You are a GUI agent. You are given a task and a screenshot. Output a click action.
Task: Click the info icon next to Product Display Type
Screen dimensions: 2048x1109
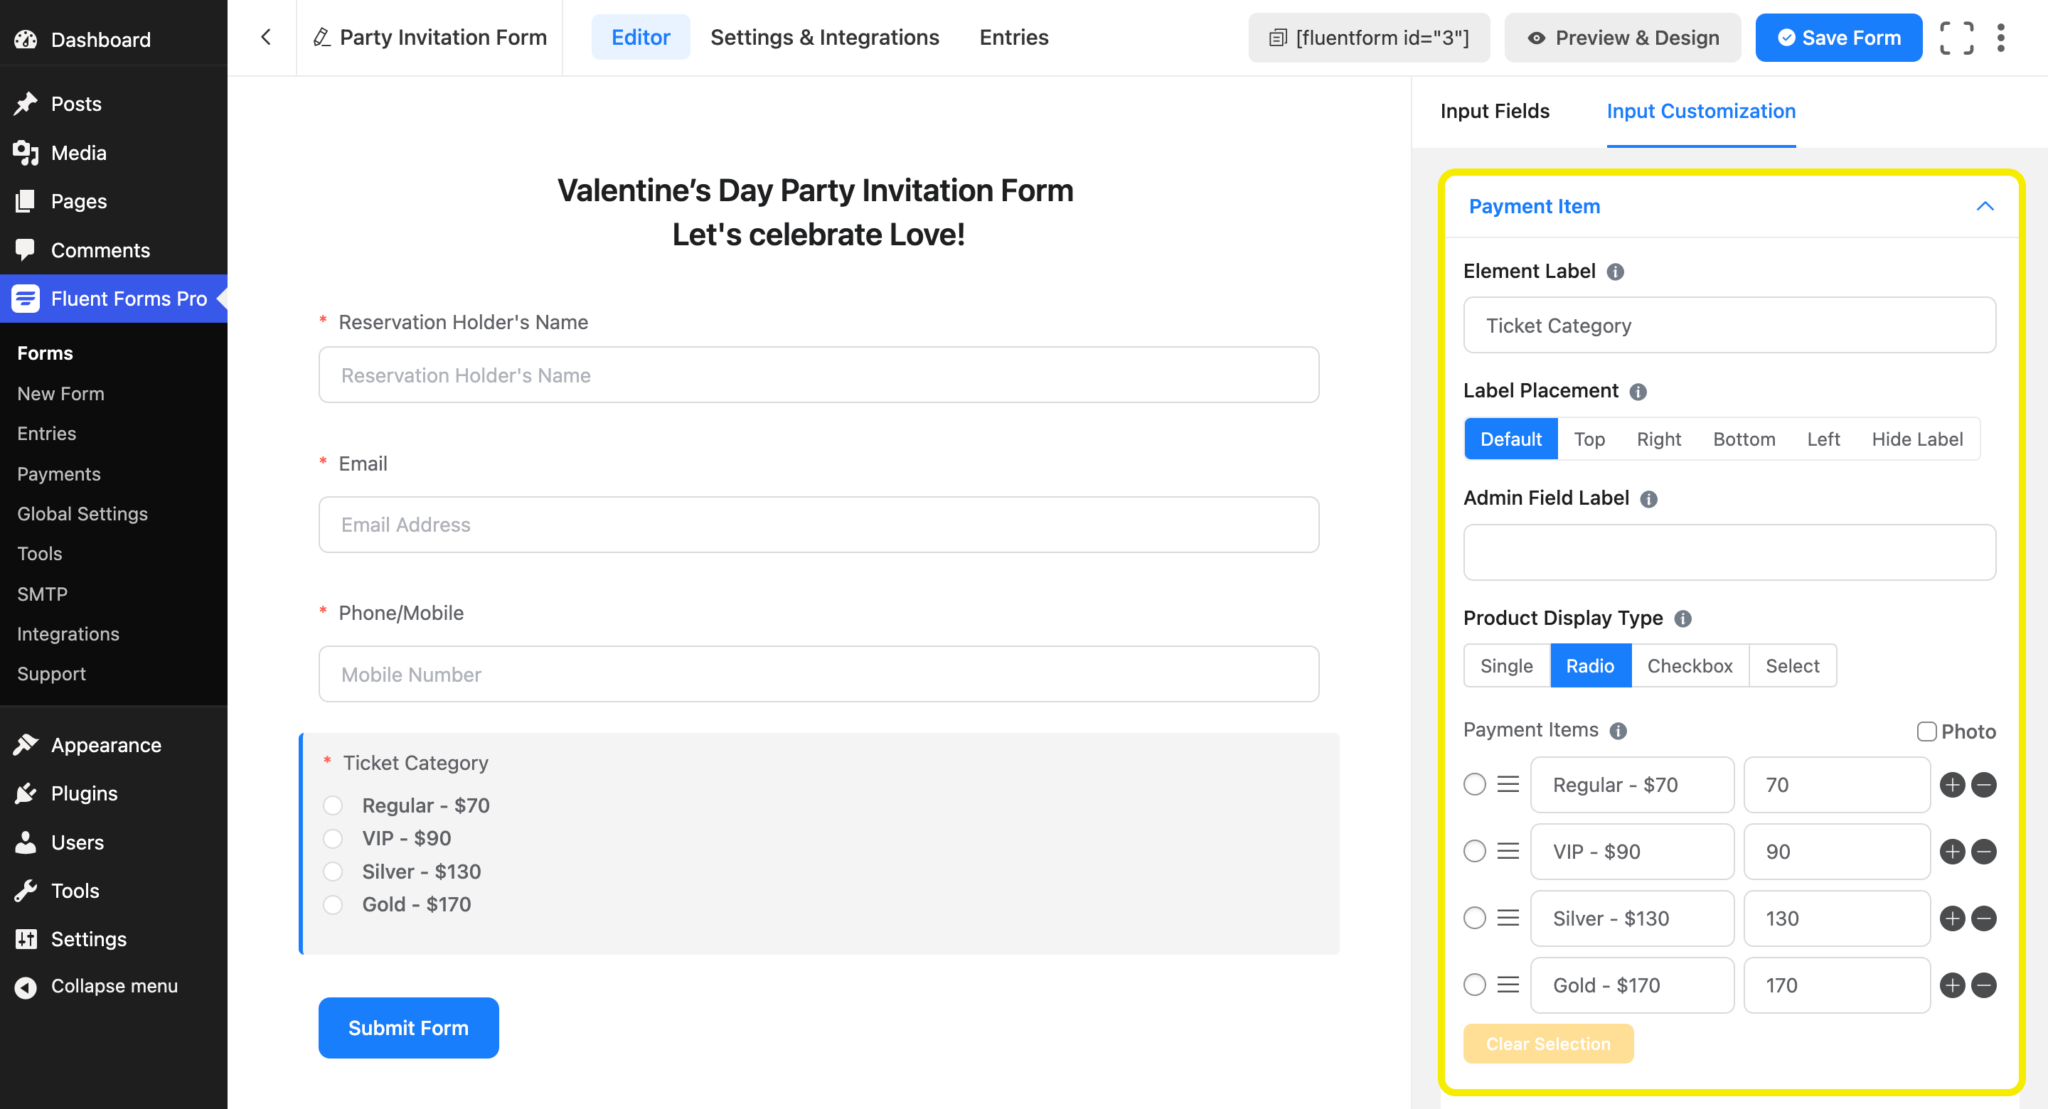tap(1683, 618)
